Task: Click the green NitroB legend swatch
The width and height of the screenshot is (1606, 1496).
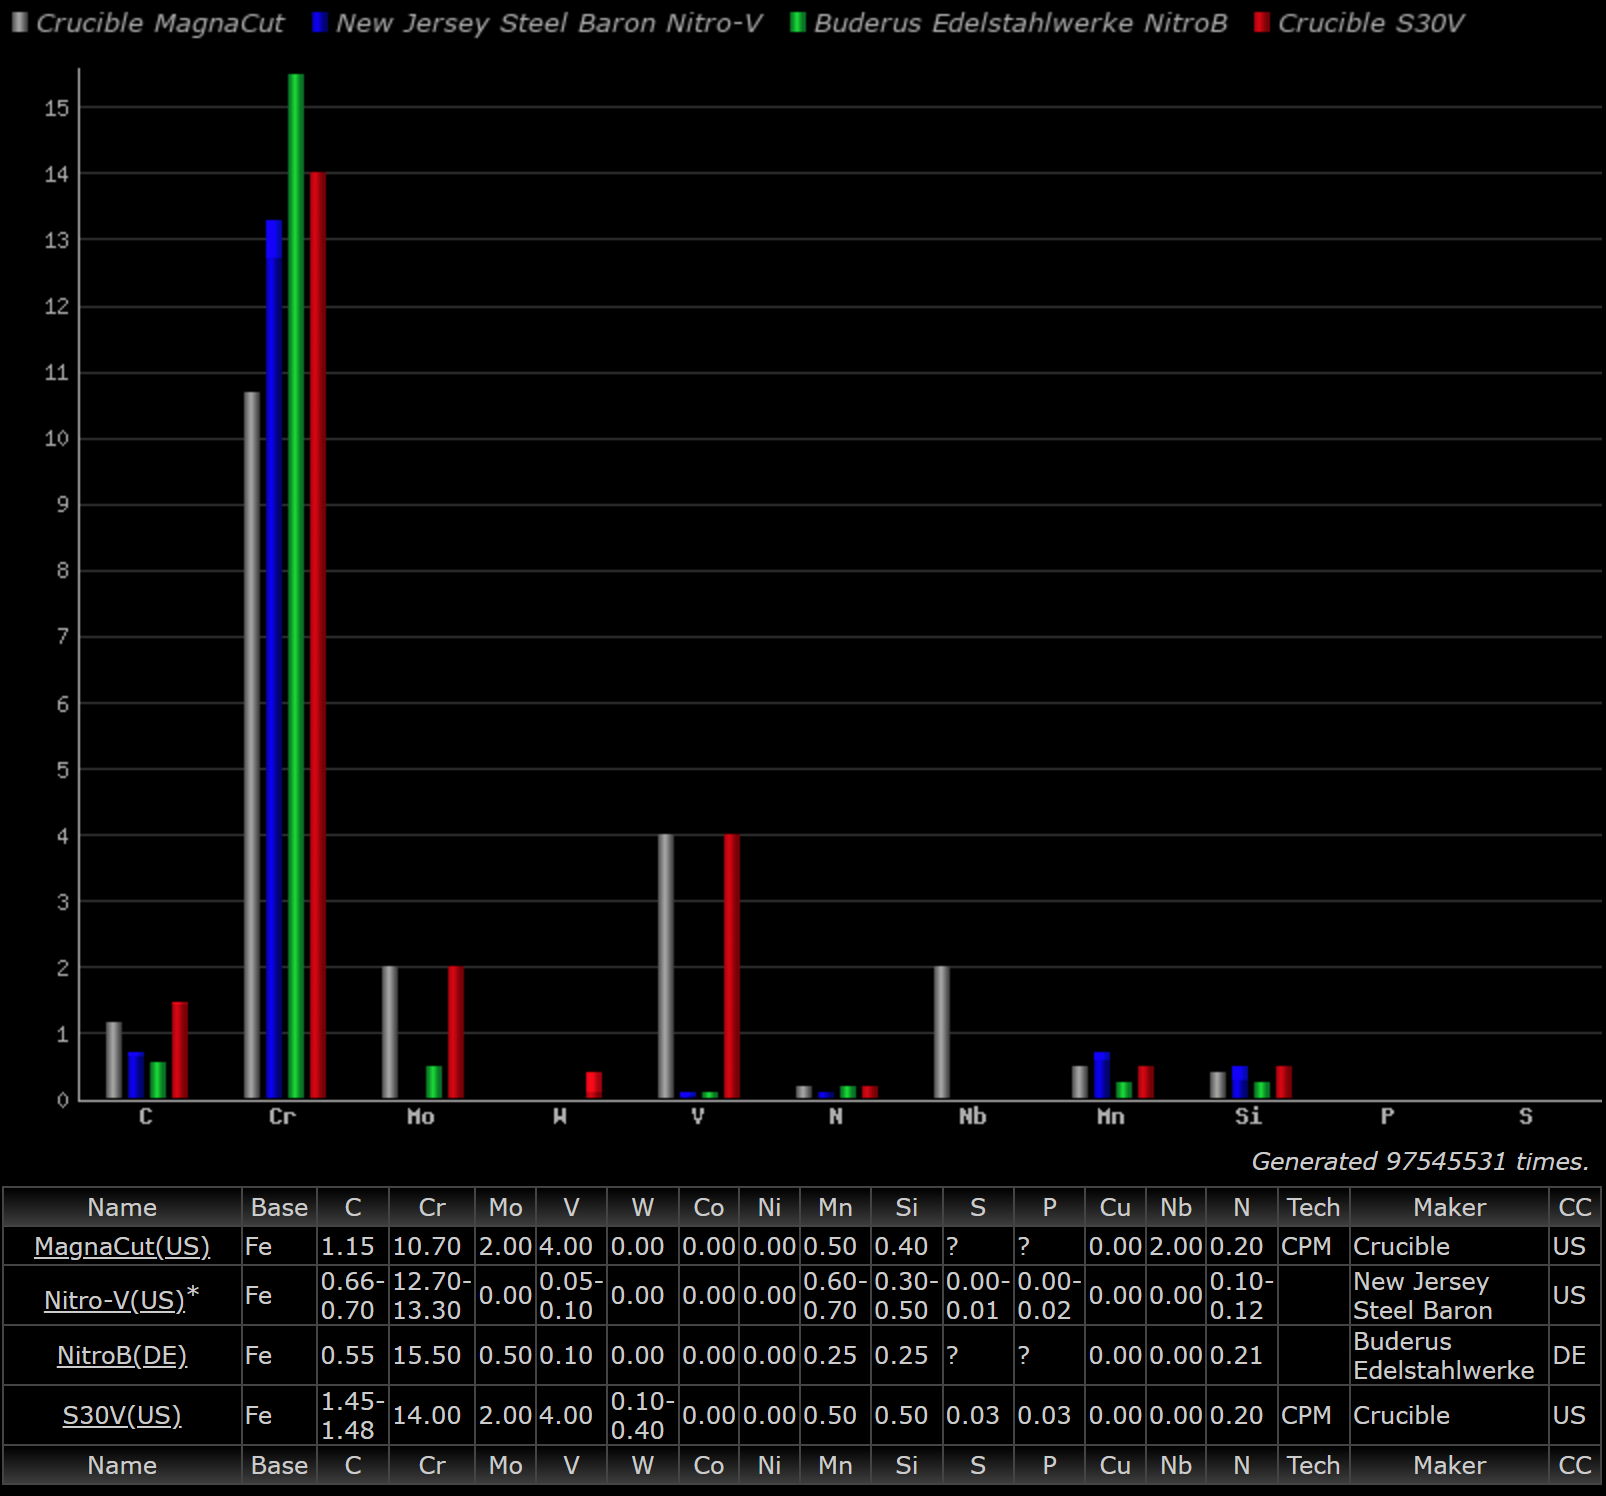Action: point(797,22)
